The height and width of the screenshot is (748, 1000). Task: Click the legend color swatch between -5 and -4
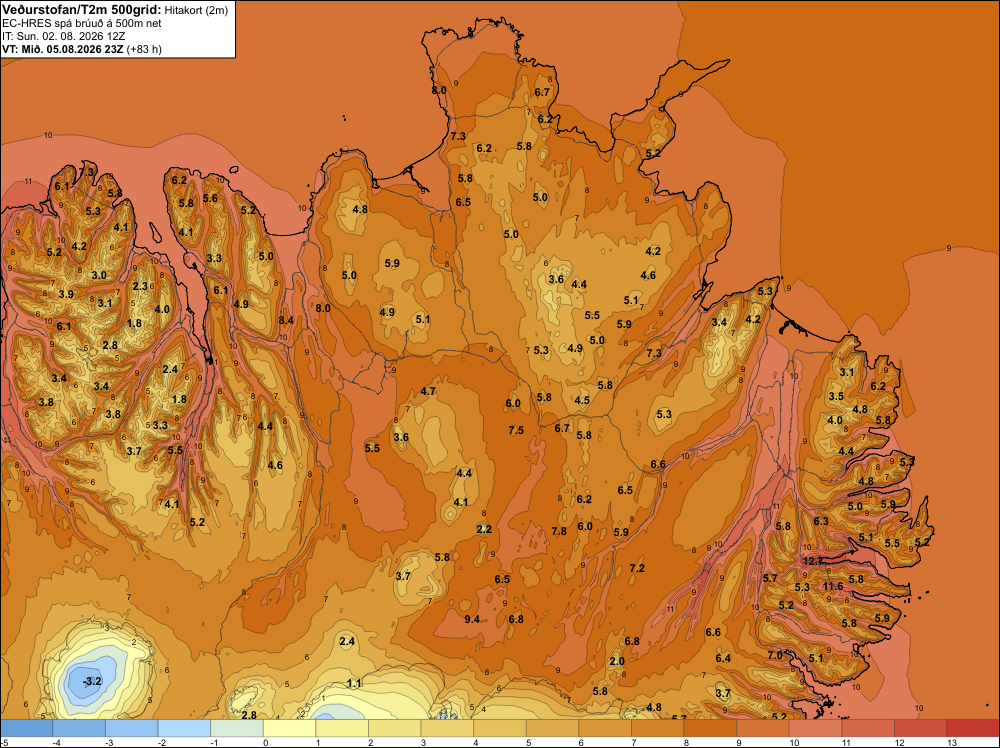(27, 728)
